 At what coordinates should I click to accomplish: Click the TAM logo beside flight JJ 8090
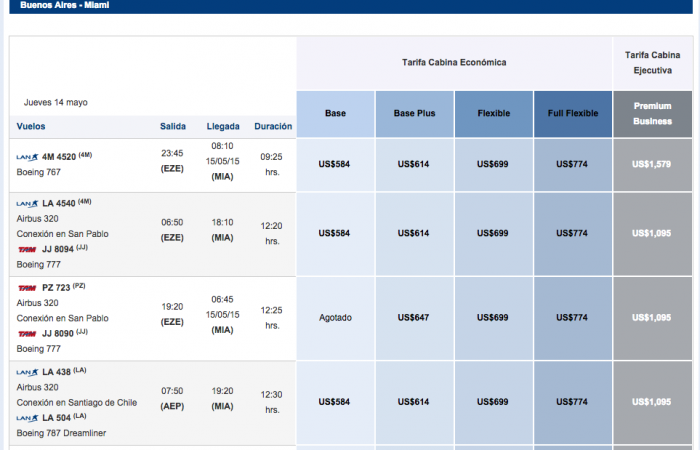click(x=27, y=333)
